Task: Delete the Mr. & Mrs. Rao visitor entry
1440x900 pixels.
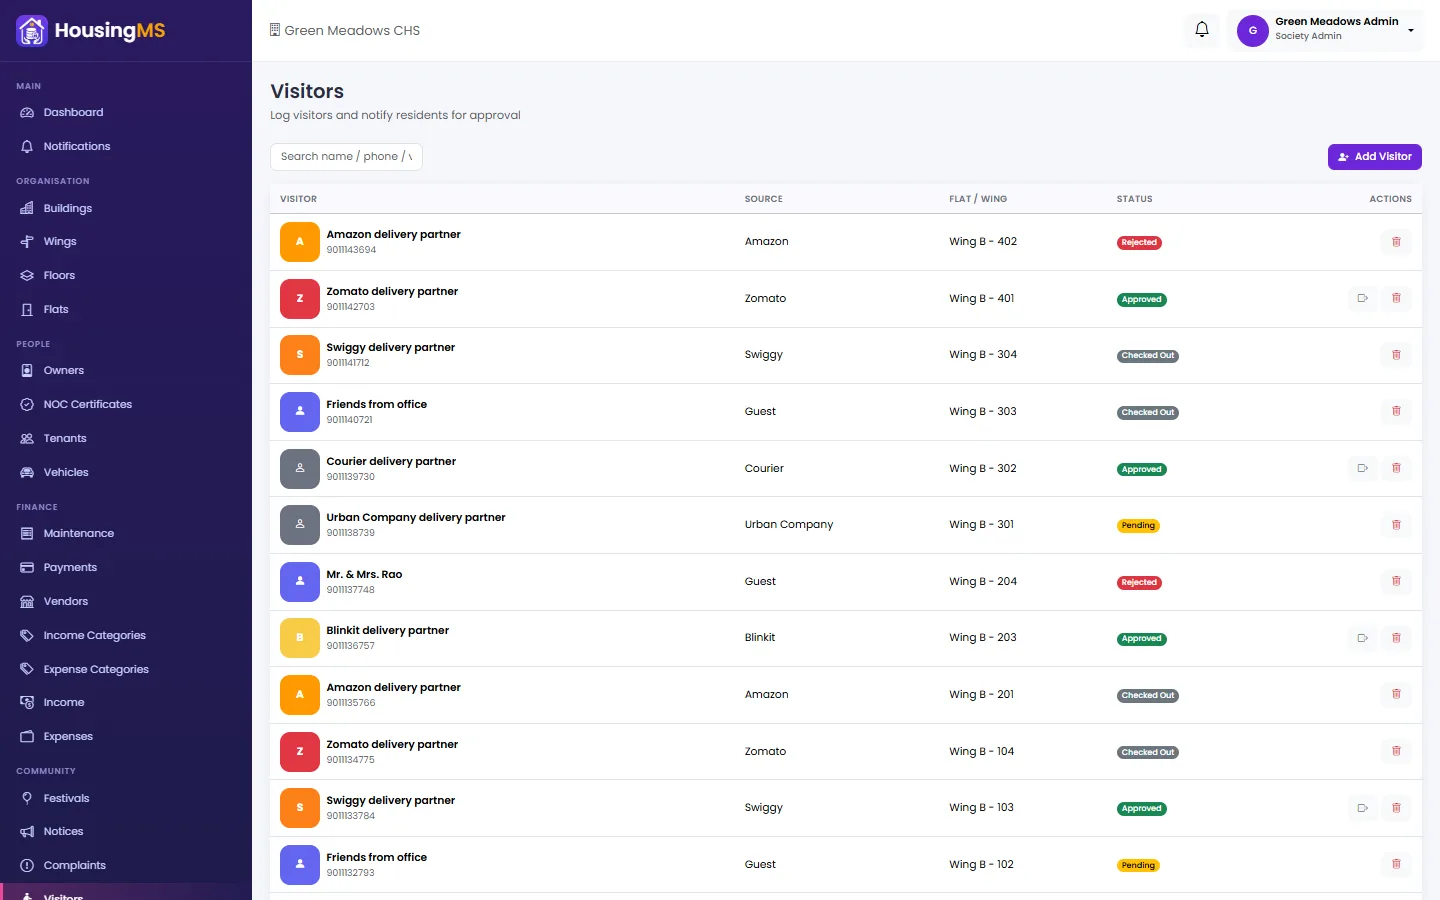Action: [1396, 581]
